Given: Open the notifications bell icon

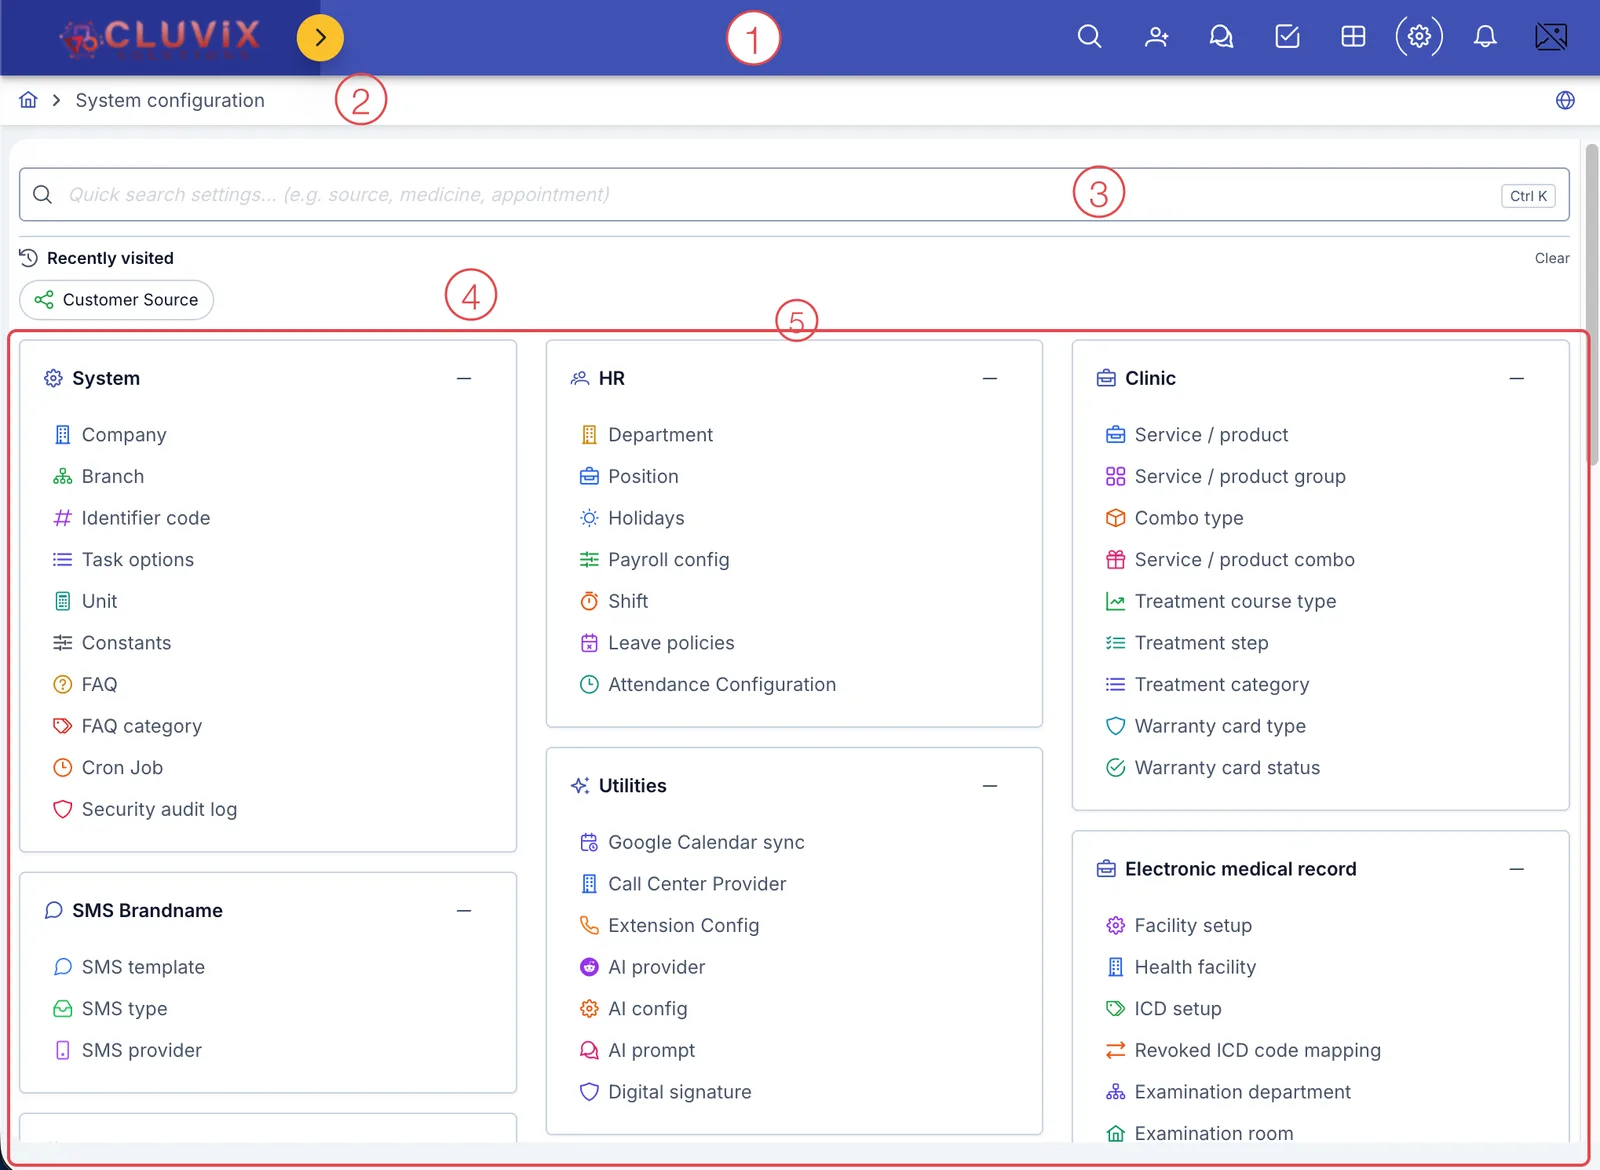Looking at the screenshot, I should click(1485, 37).
